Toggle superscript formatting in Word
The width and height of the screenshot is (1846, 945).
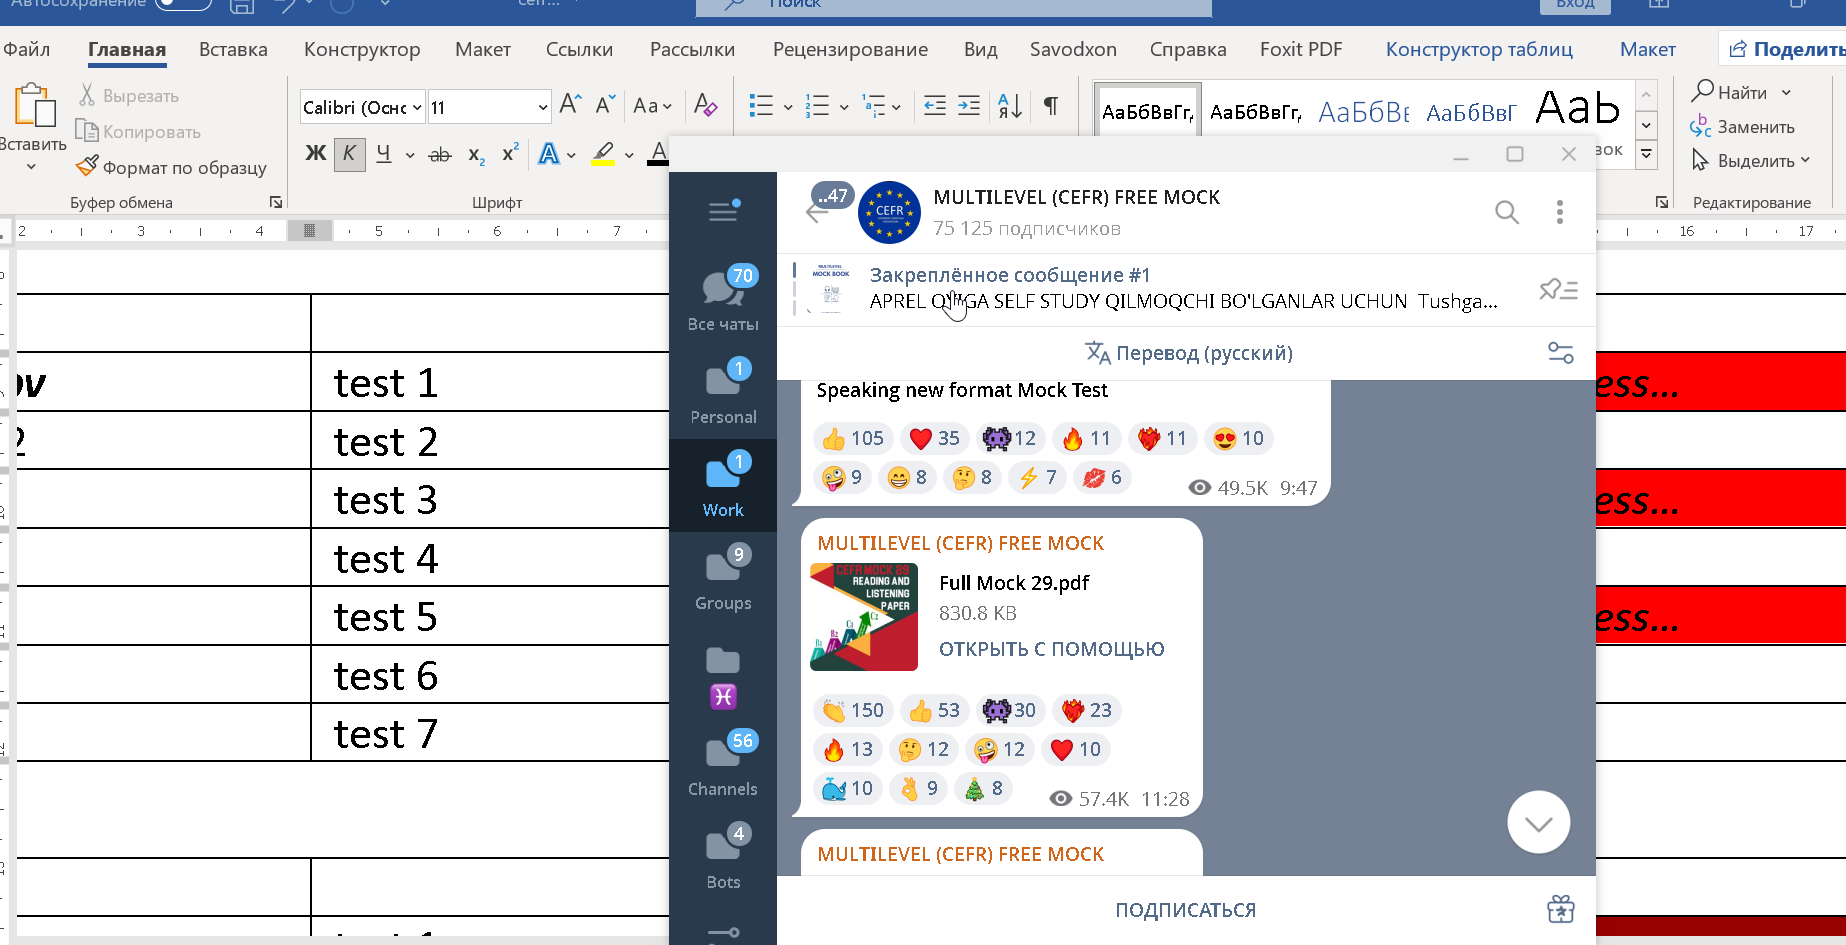point(510,153)
